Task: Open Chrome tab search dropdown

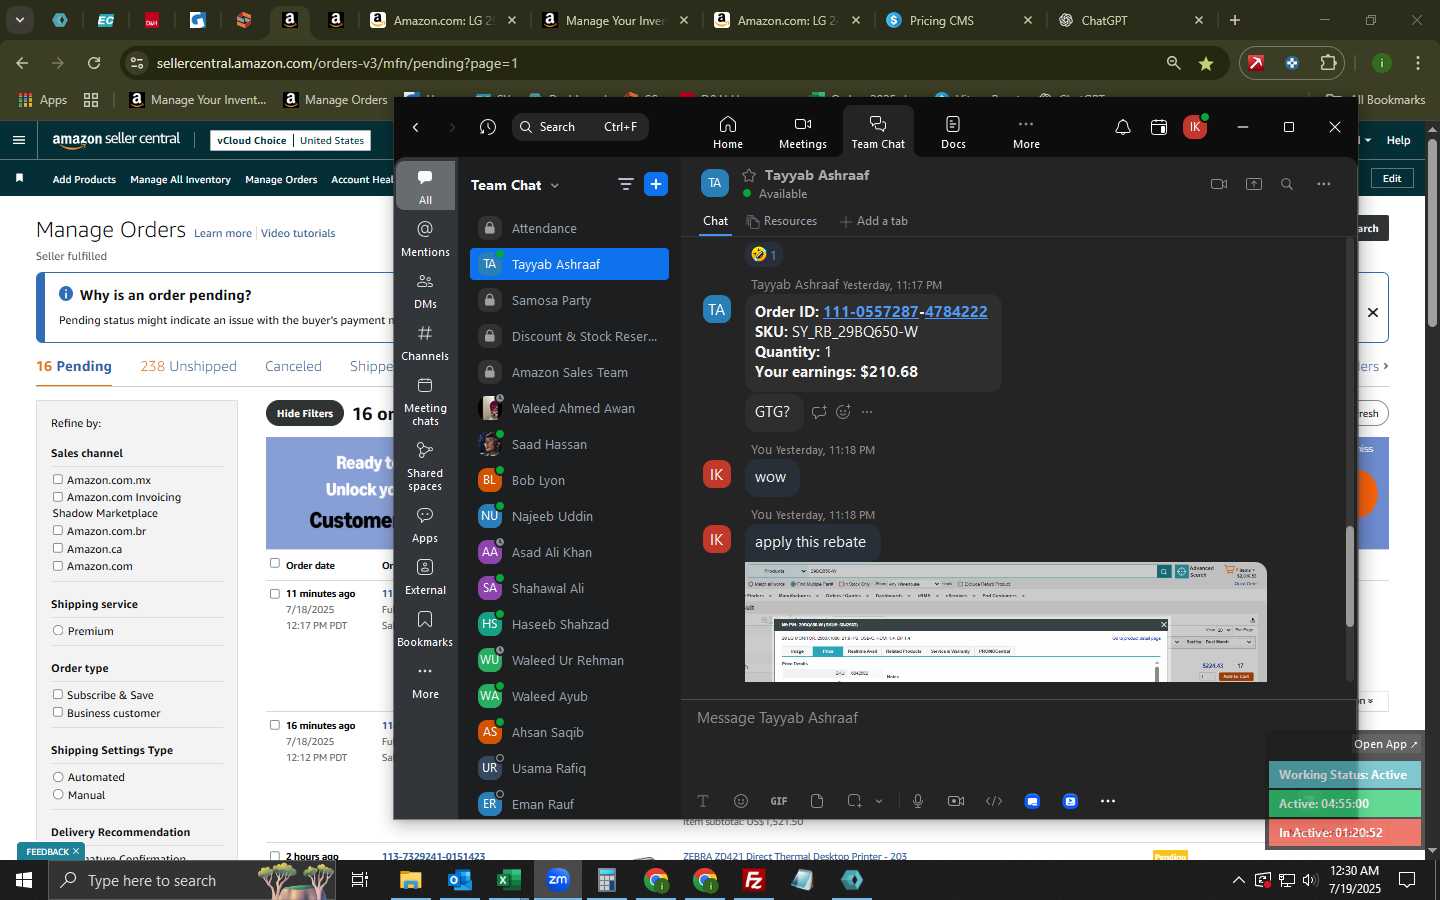Action: click(19, 20)
